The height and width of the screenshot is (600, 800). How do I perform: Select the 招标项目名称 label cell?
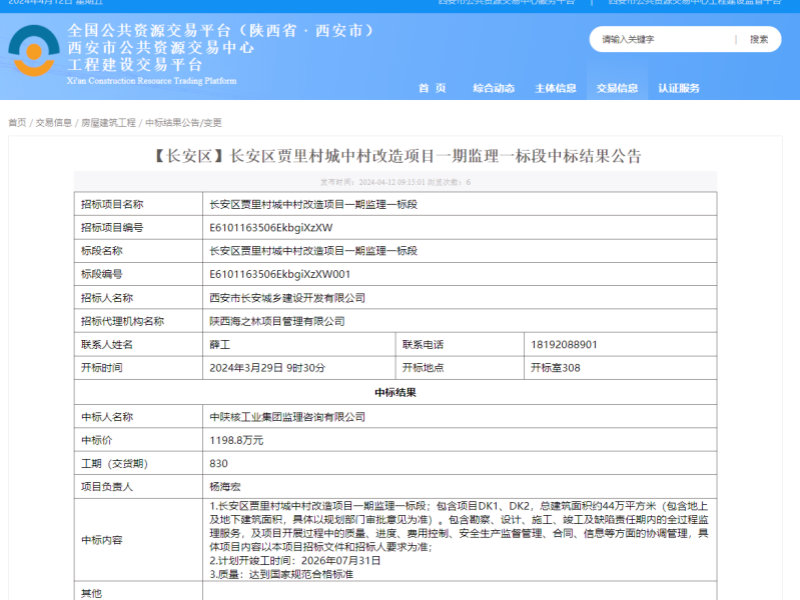click(x=138, y=204)
